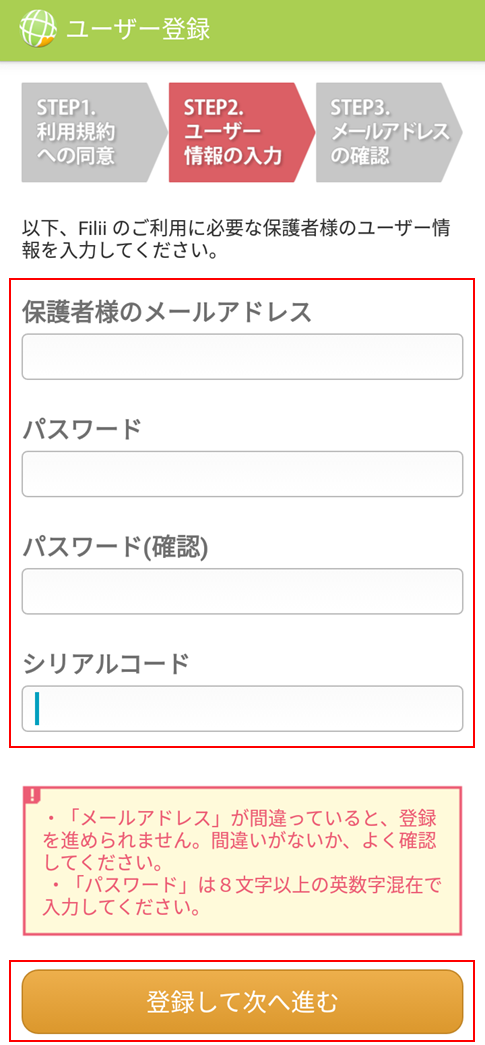485x1045 pixels.
Task: Click the パスワード label text
Action: point(81,429)
